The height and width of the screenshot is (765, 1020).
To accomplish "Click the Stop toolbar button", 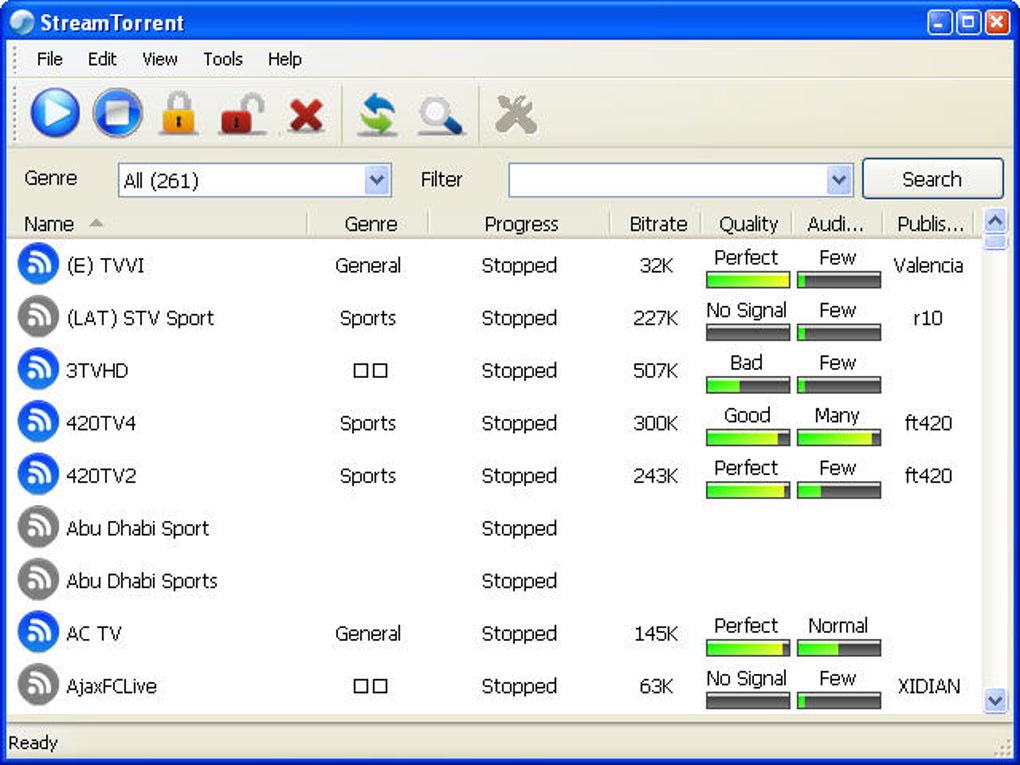I will (x=117, y=113).
